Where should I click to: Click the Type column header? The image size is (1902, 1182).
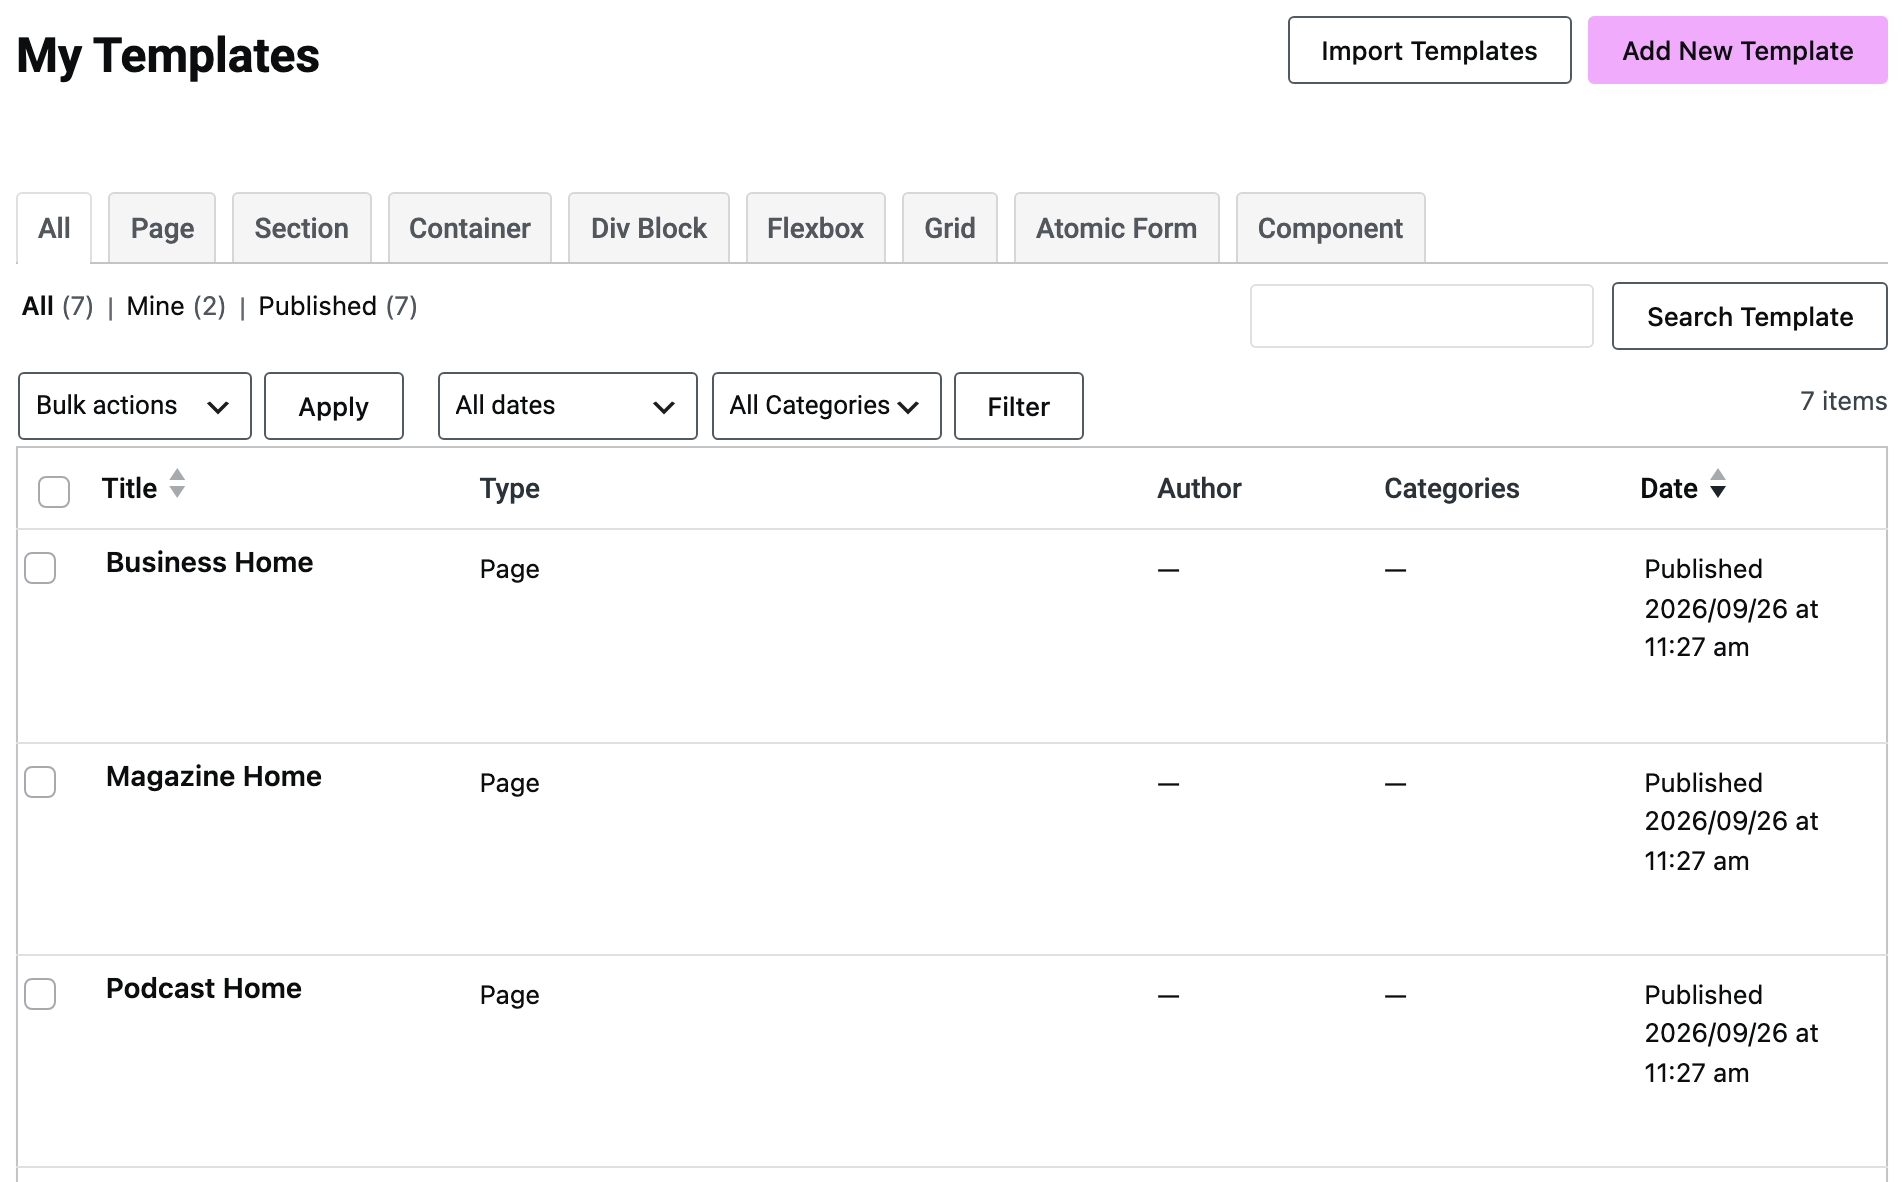pyautogui.click(x=509, y=488)
